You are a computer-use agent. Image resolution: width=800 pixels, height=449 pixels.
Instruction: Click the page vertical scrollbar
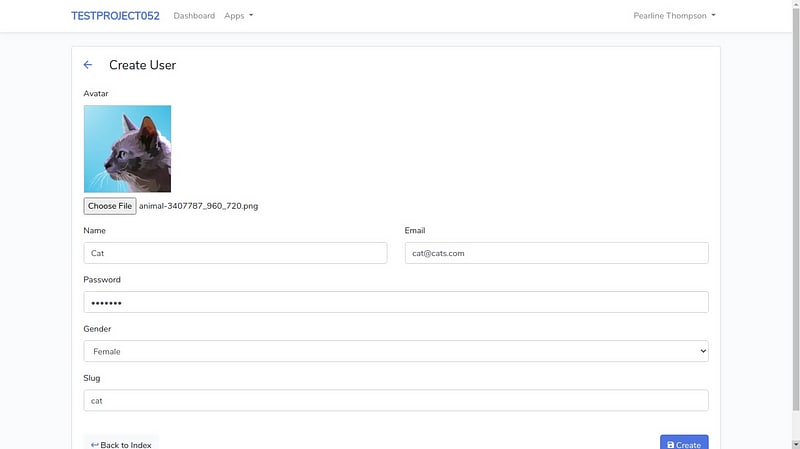coord(796,209)
